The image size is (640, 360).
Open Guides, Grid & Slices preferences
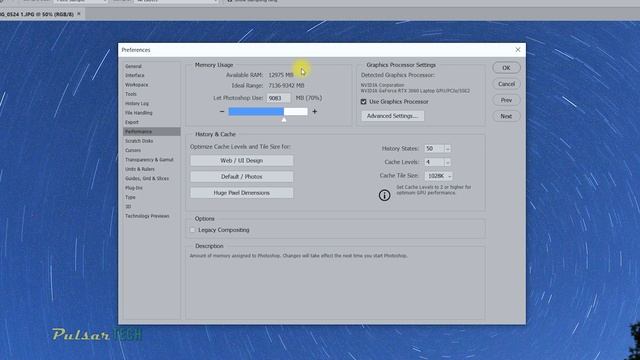(147, 178)
